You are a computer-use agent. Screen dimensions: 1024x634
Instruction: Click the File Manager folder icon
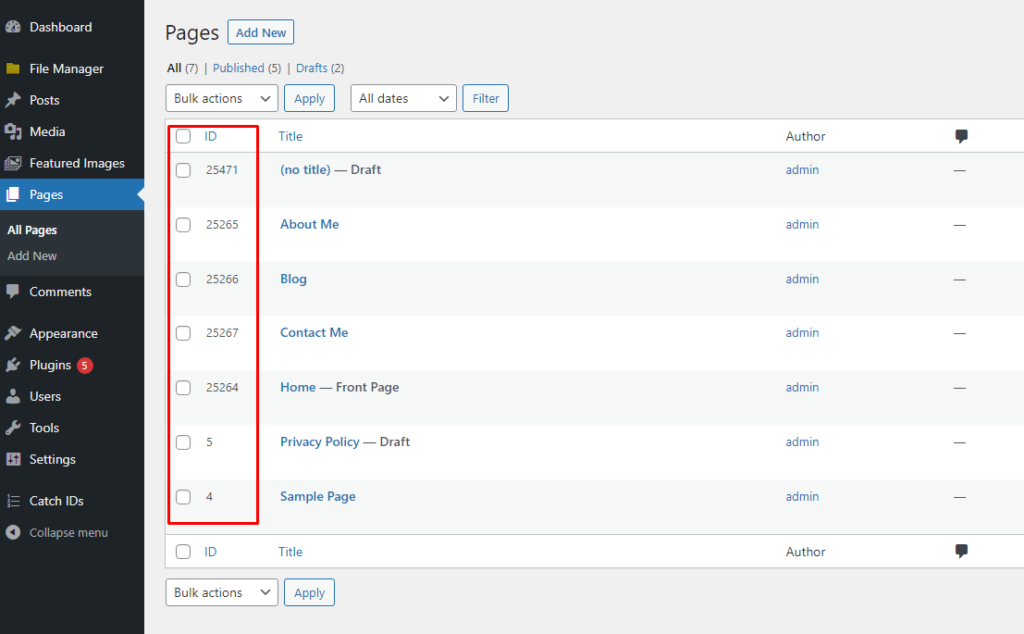[13, 69]
